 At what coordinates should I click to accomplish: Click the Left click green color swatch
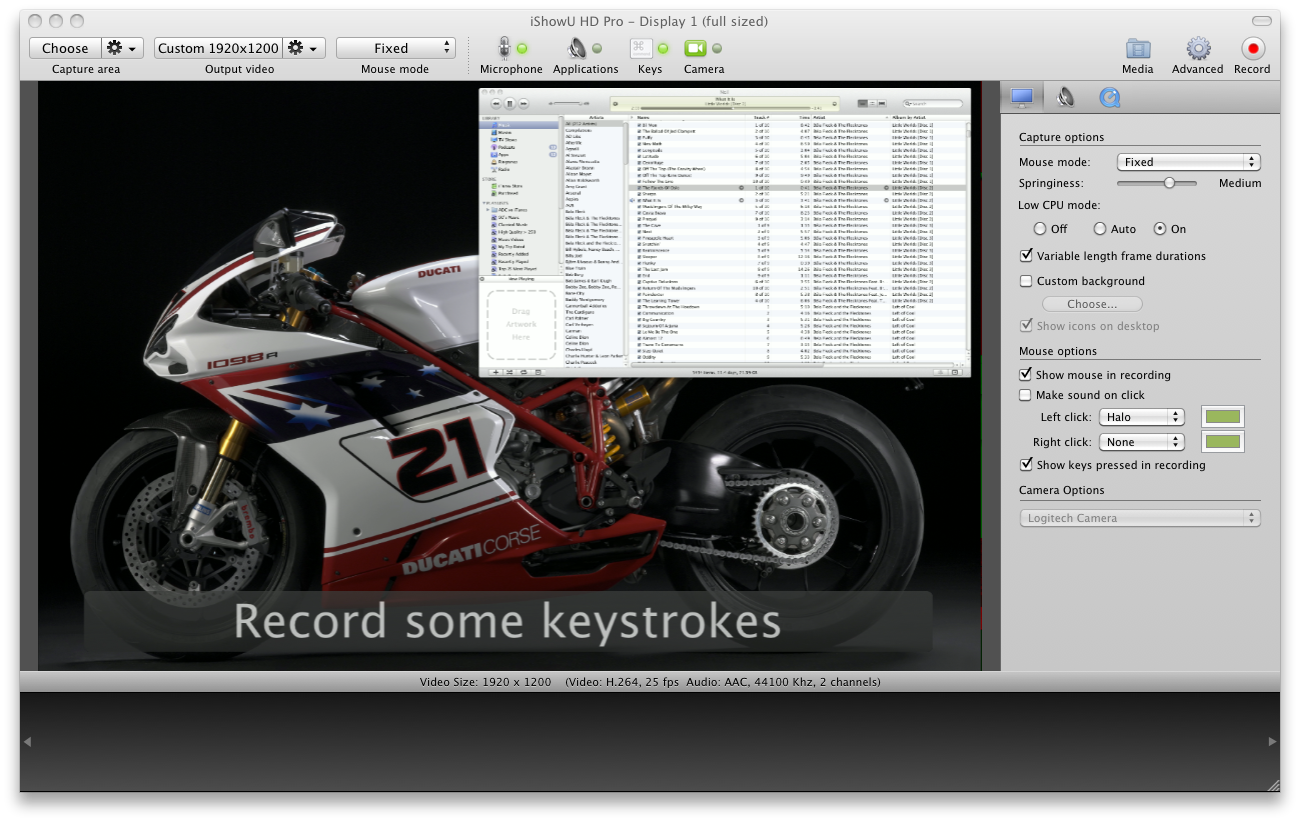[x=1223, y=417]
